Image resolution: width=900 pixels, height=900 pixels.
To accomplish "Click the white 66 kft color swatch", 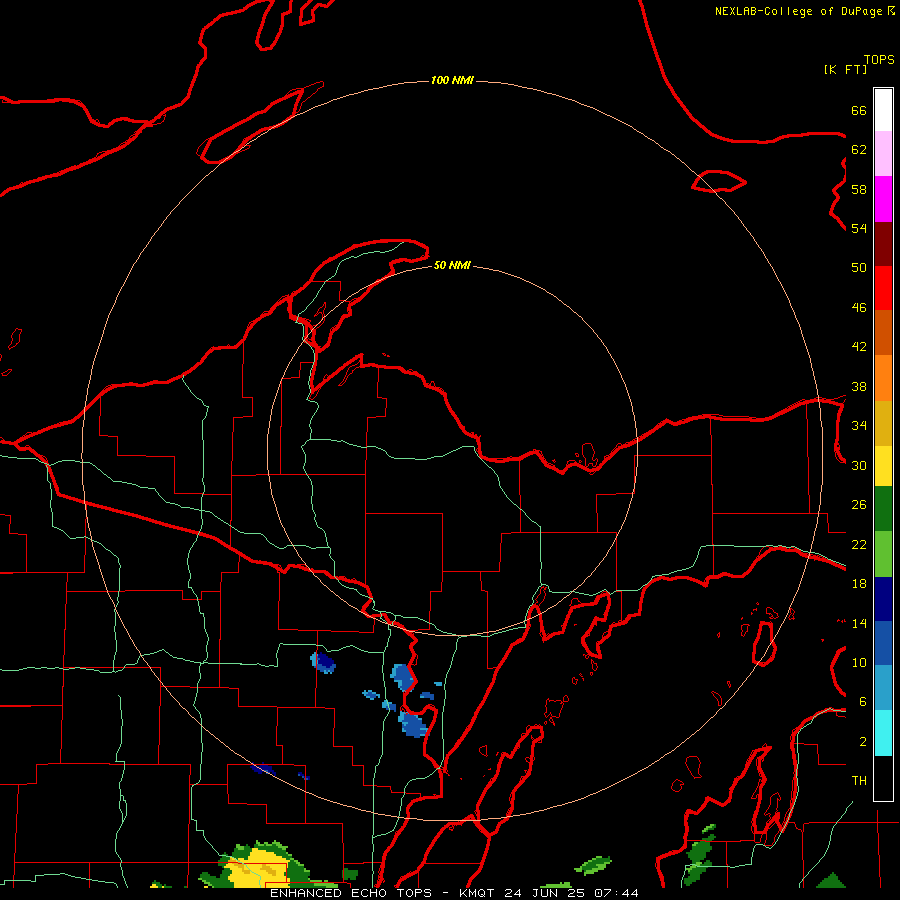I will 883,110.
